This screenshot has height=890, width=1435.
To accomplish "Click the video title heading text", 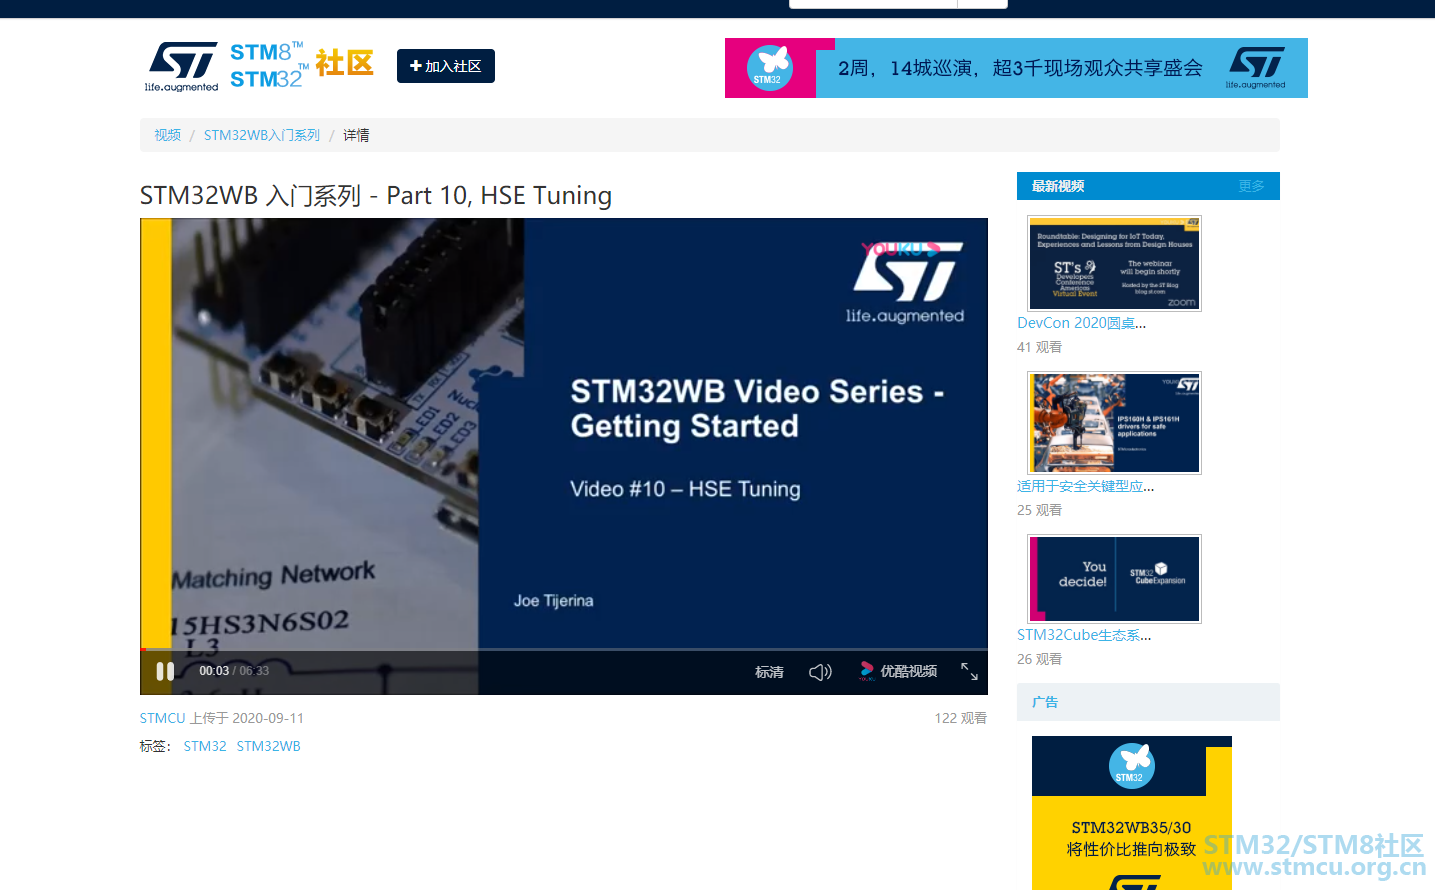I will pyautogui.click(x=376, y=195).
